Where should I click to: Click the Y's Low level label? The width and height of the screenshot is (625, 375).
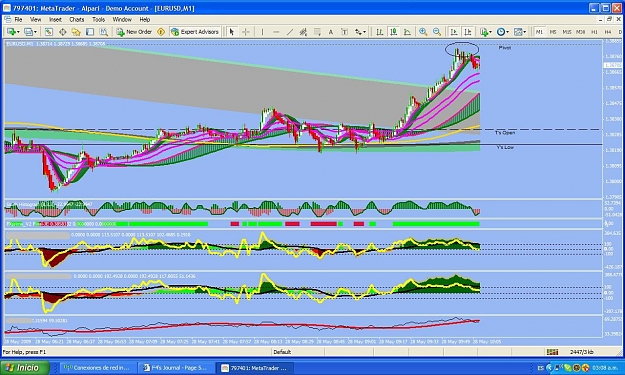pyautogui.click(x=505, y=147)
